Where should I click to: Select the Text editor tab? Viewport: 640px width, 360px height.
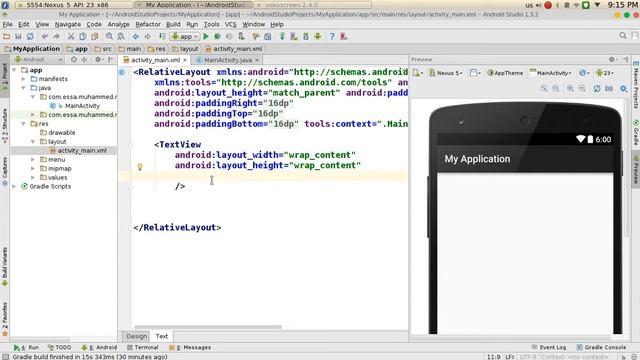click(162, 336)
